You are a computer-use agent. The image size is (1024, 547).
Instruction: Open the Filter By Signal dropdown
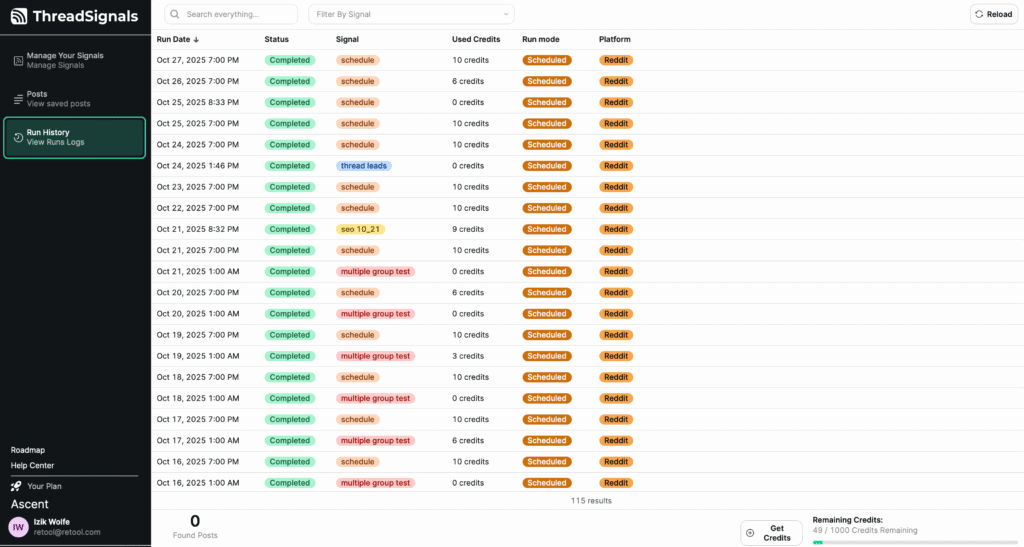click(411, 14)
